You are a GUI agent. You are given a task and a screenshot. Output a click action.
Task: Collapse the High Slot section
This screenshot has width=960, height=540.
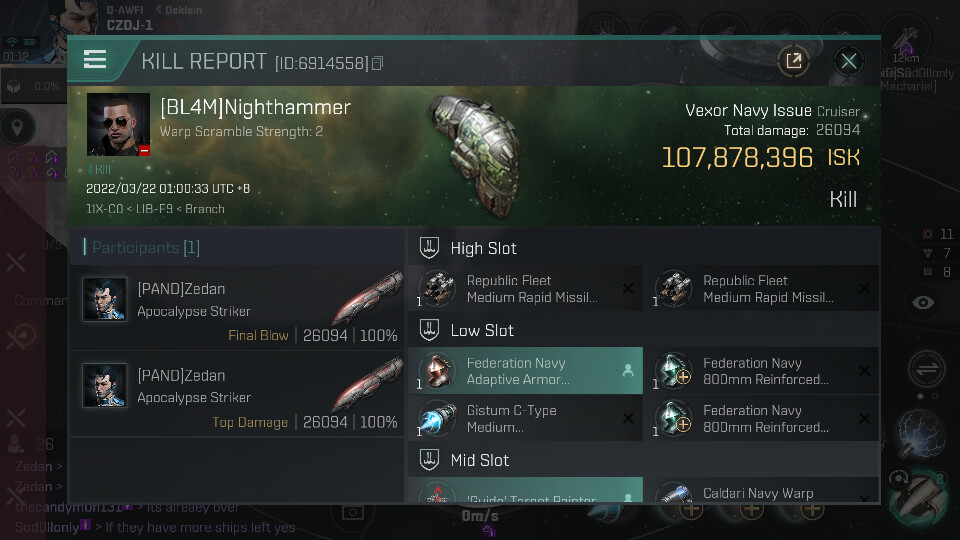pyautogui.click(x=644, y=248)
